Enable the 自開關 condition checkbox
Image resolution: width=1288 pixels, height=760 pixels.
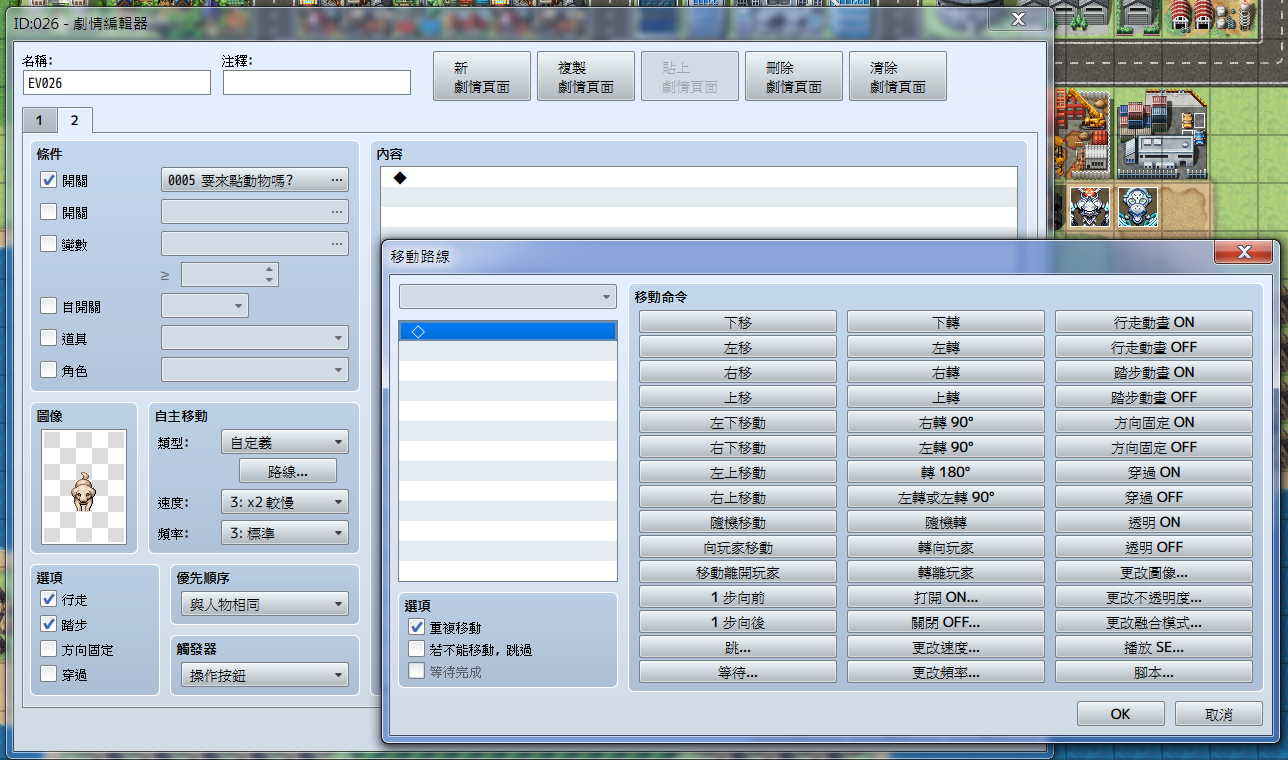click(x=48, y=306)
